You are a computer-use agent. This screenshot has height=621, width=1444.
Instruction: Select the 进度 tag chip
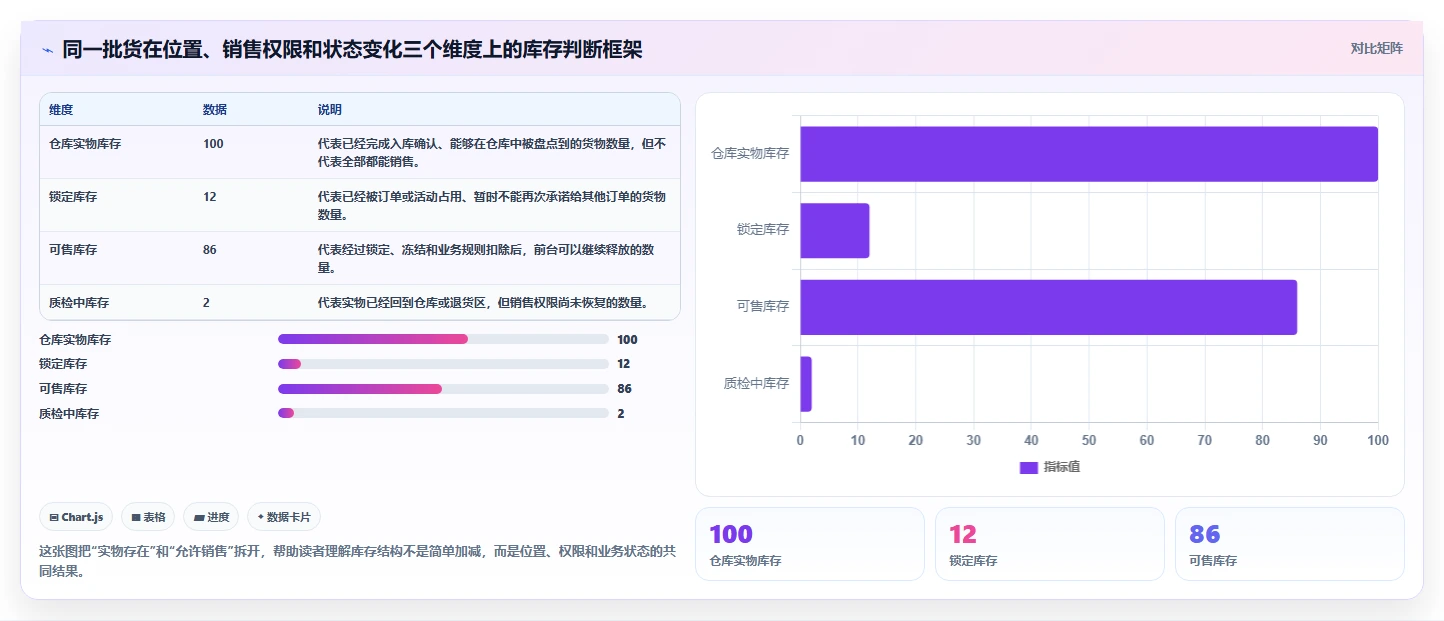pyautogui.click(x=211, y=517)
